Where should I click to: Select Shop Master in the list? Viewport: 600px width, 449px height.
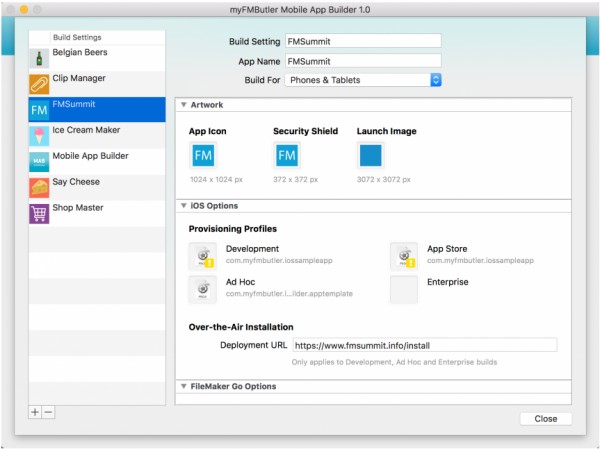tap(78, 208)
